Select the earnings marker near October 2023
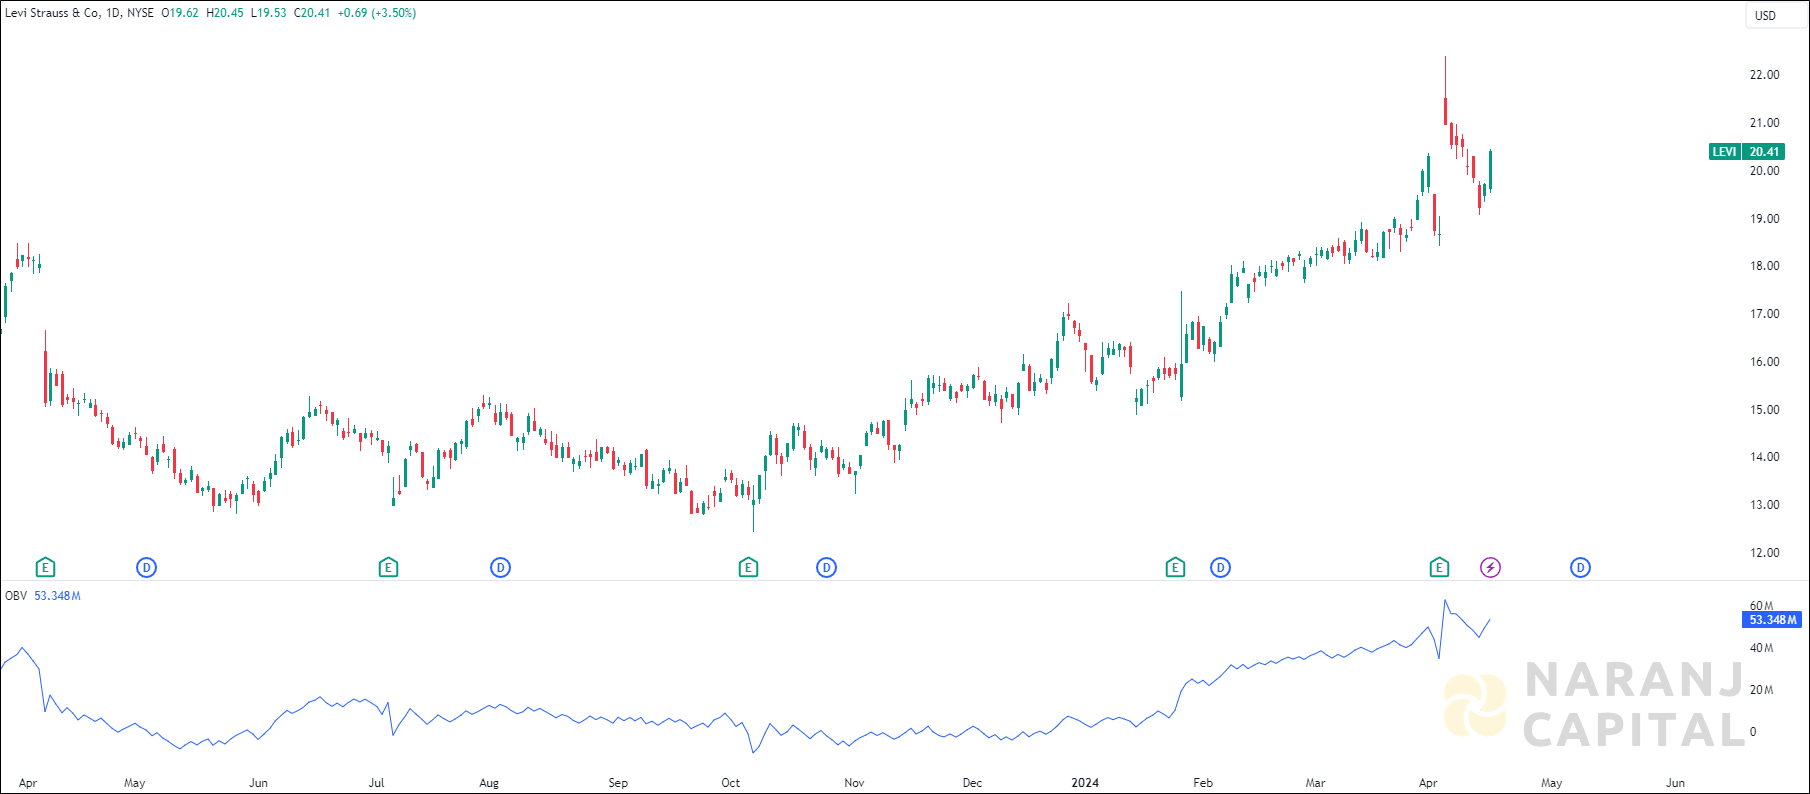 click(748, 568)
